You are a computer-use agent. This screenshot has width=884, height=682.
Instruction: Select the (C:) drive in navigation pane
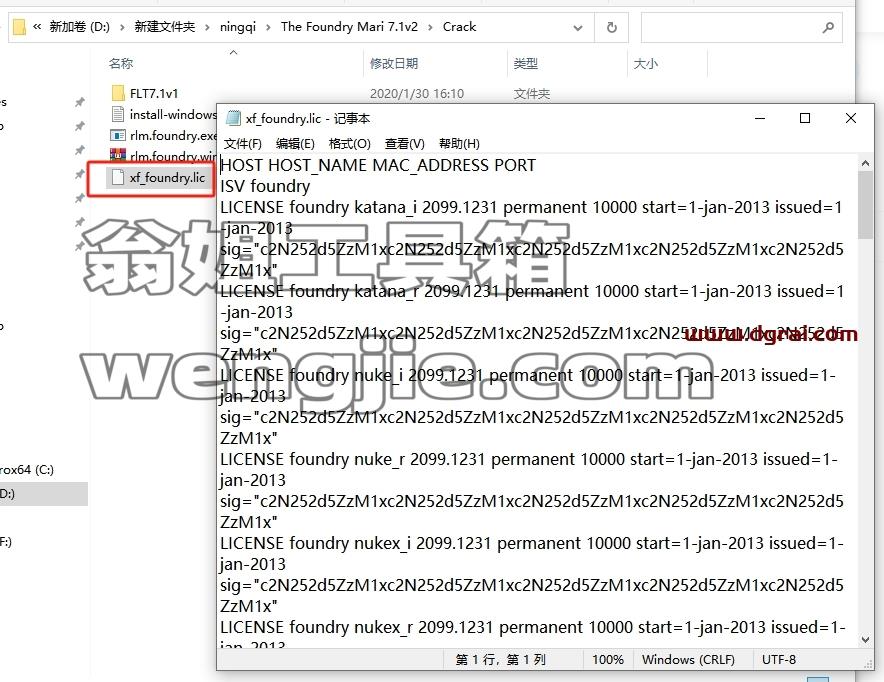(26, 470)
